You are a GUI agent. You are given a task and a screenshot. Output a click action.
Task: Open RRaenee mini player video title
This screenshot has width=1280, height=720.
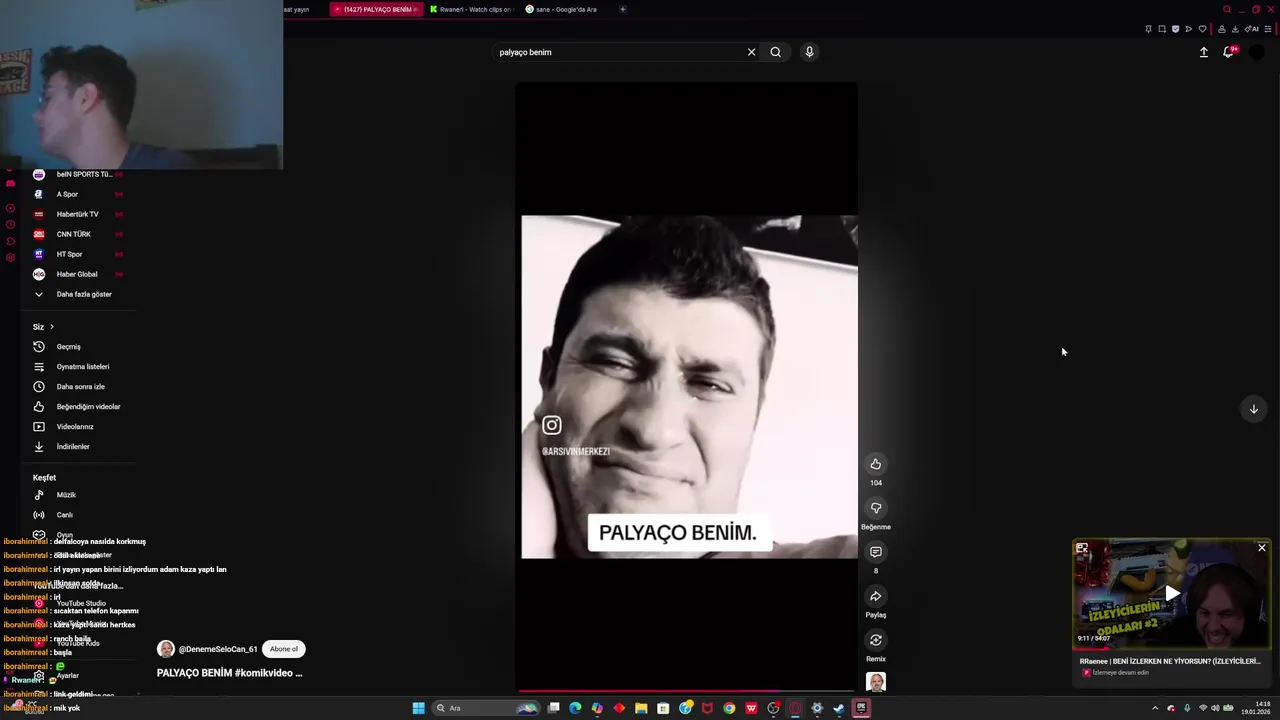(1170, 661)
